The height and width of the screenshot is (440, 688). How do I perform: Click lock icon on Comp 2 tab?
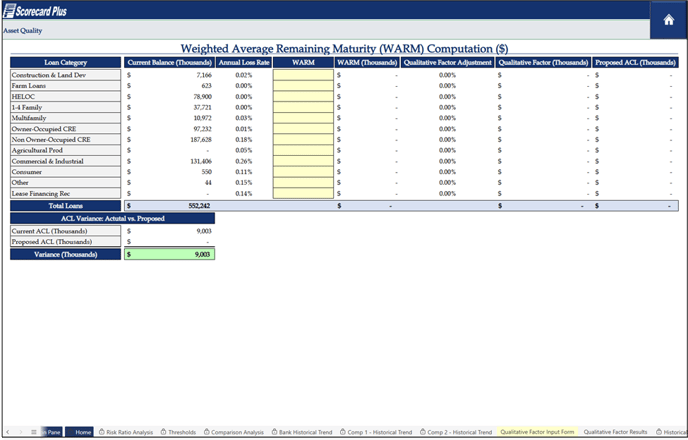(x=423, y=432)
